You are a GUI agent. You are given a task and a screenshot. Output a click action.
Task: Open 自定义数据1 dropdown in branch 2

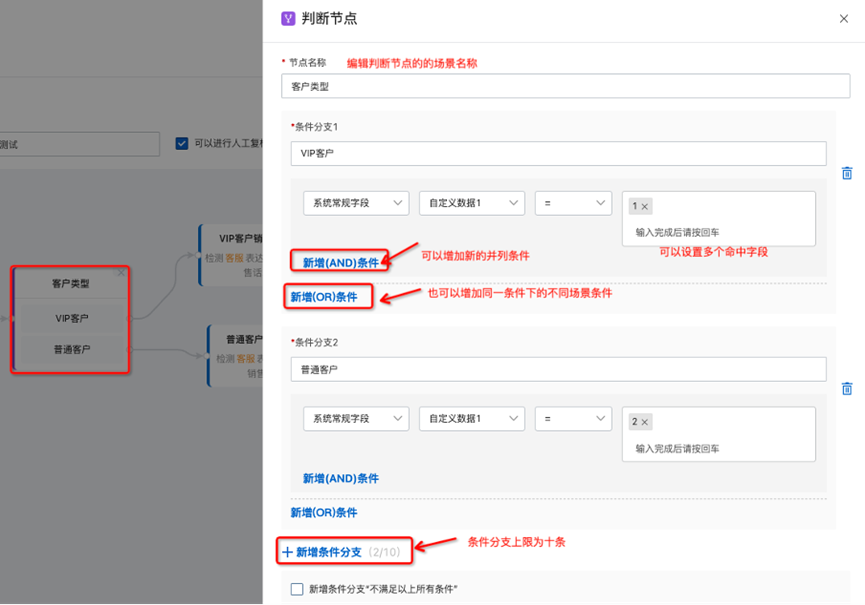click(x=472, y=419)
